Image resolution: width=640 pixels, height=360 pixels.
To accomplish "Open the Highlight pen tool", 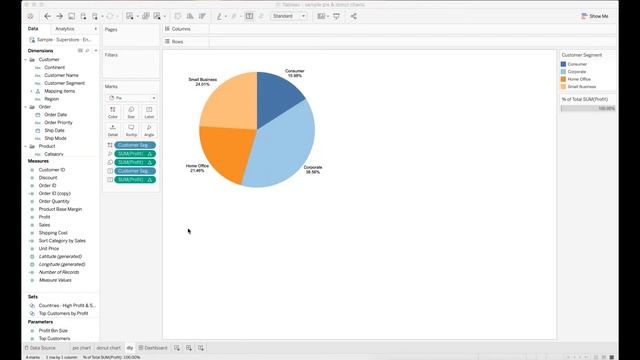I will [x=220, y=16].
